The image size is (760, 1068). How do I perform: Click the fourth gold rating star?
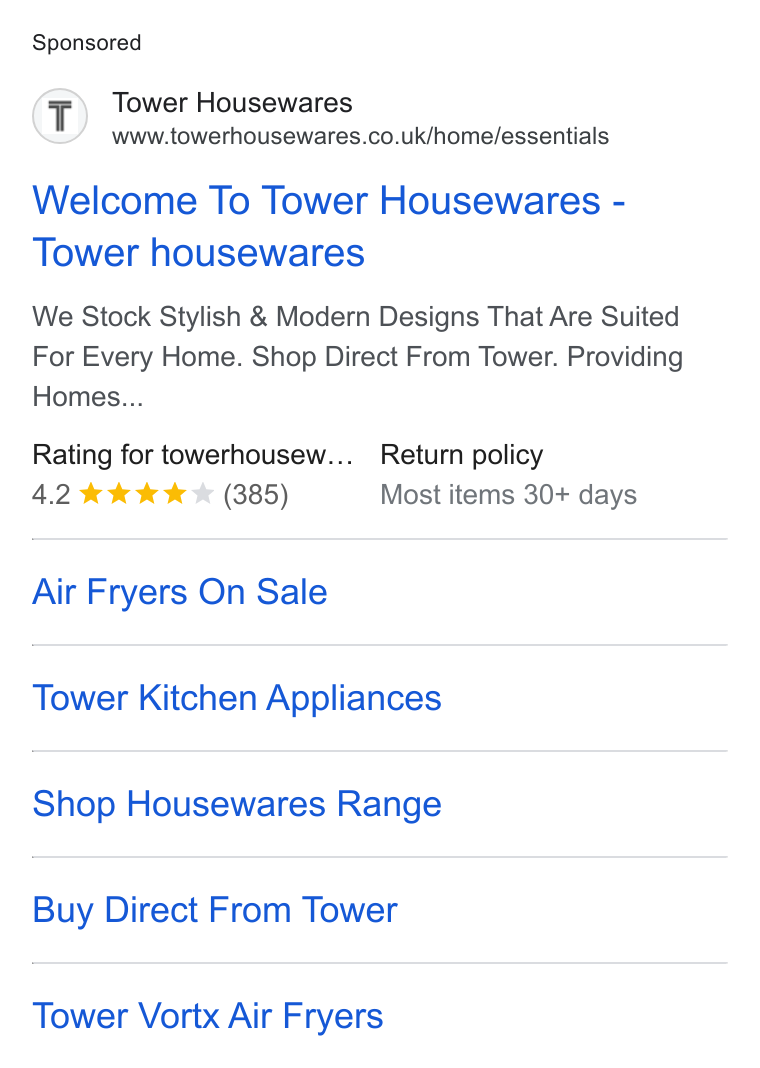tap(174, 493)
